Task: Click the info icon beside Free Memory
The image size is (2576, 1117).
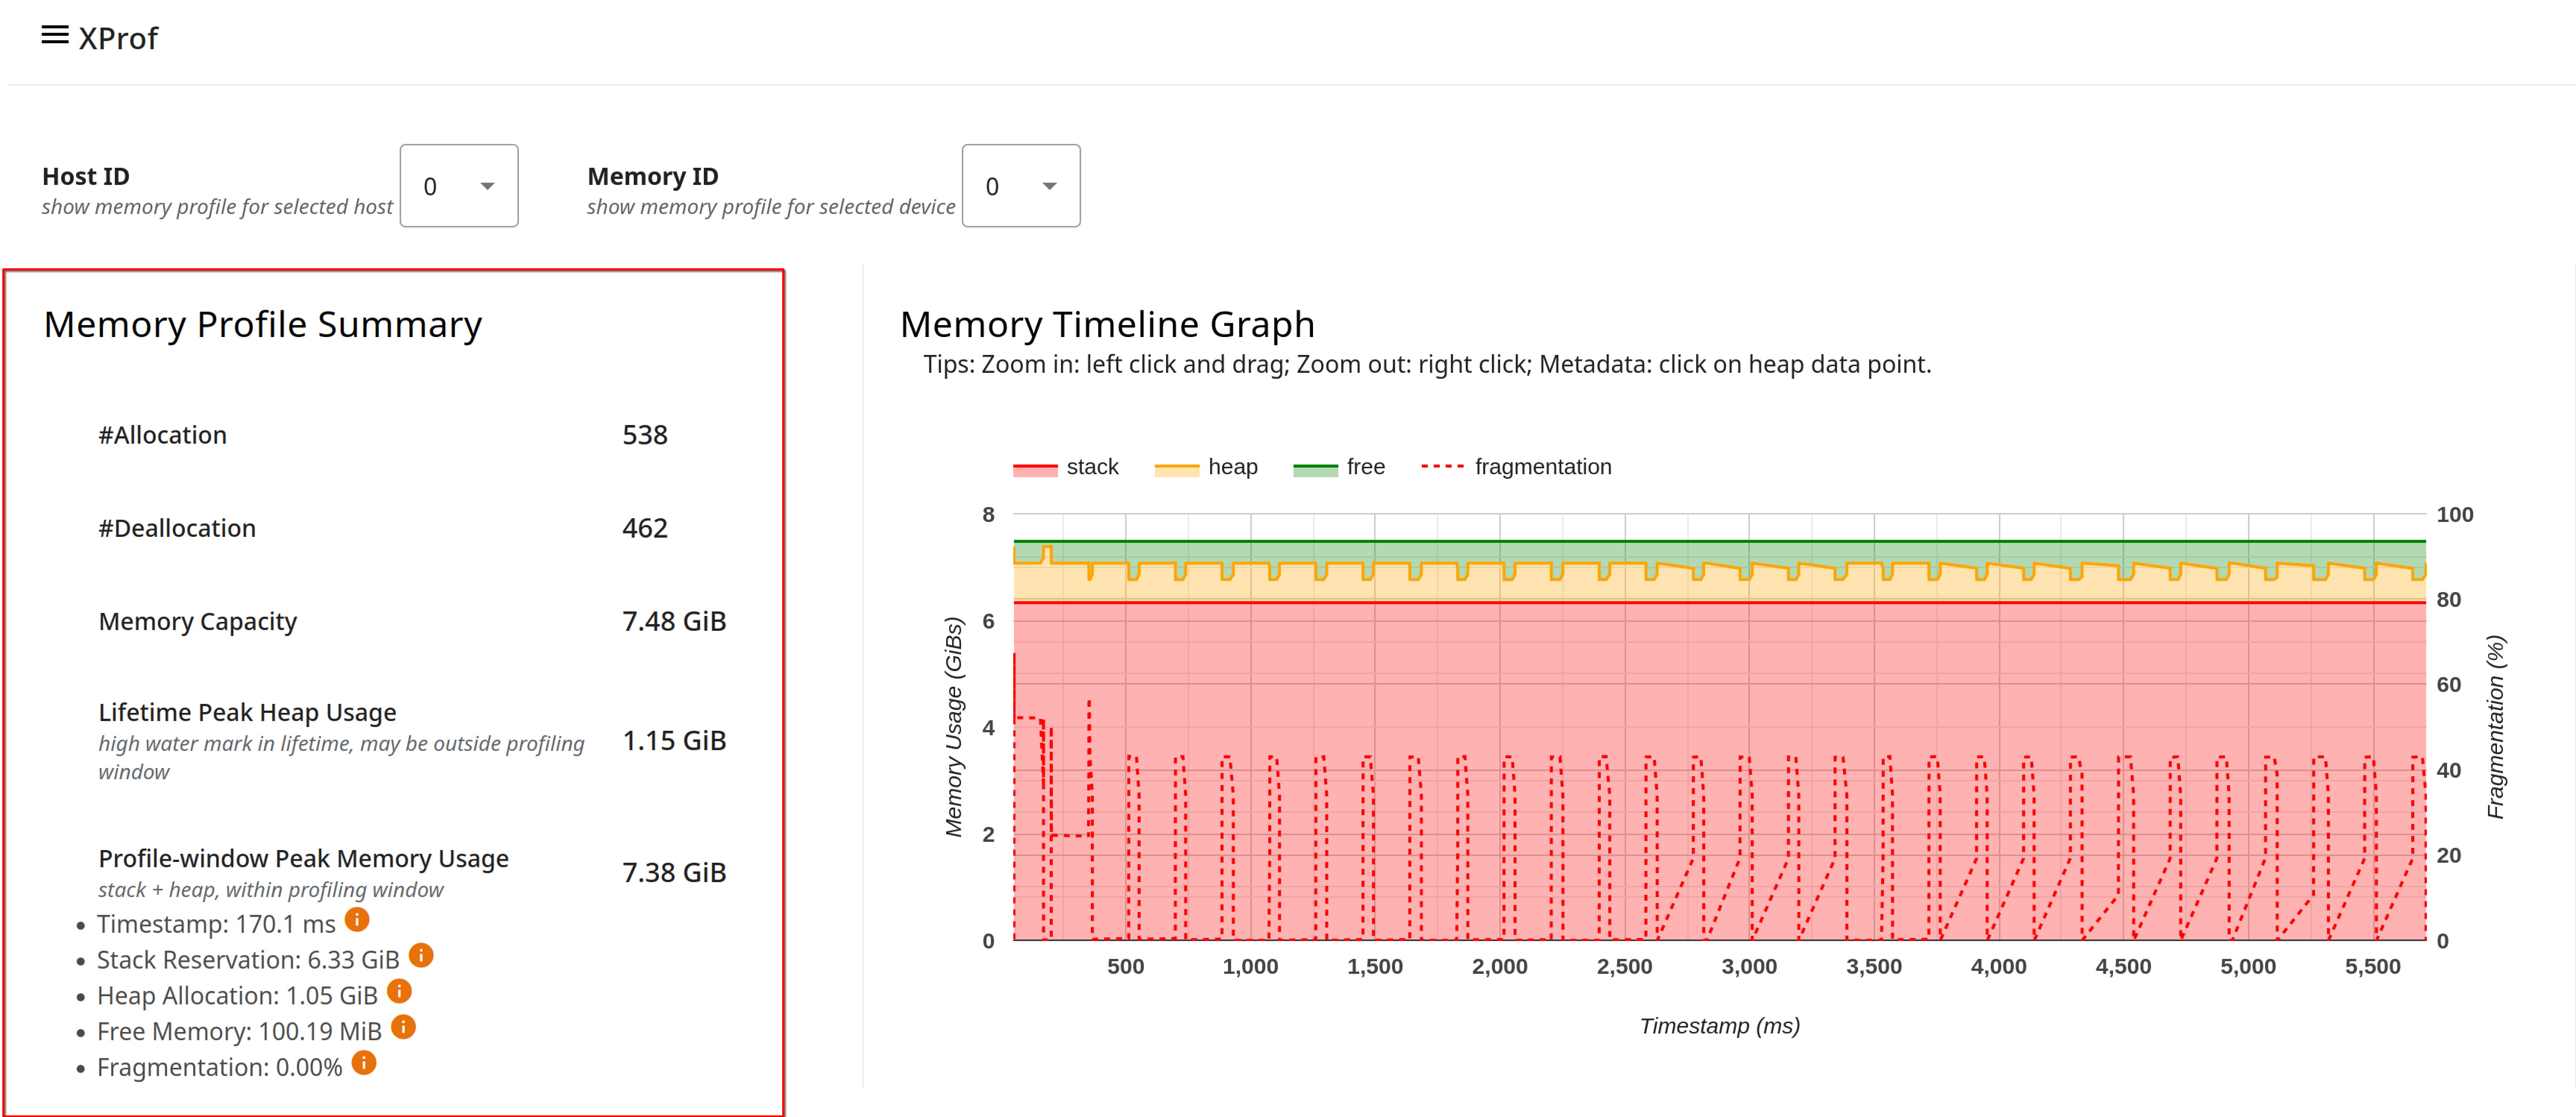Action: pos(403,1027)
